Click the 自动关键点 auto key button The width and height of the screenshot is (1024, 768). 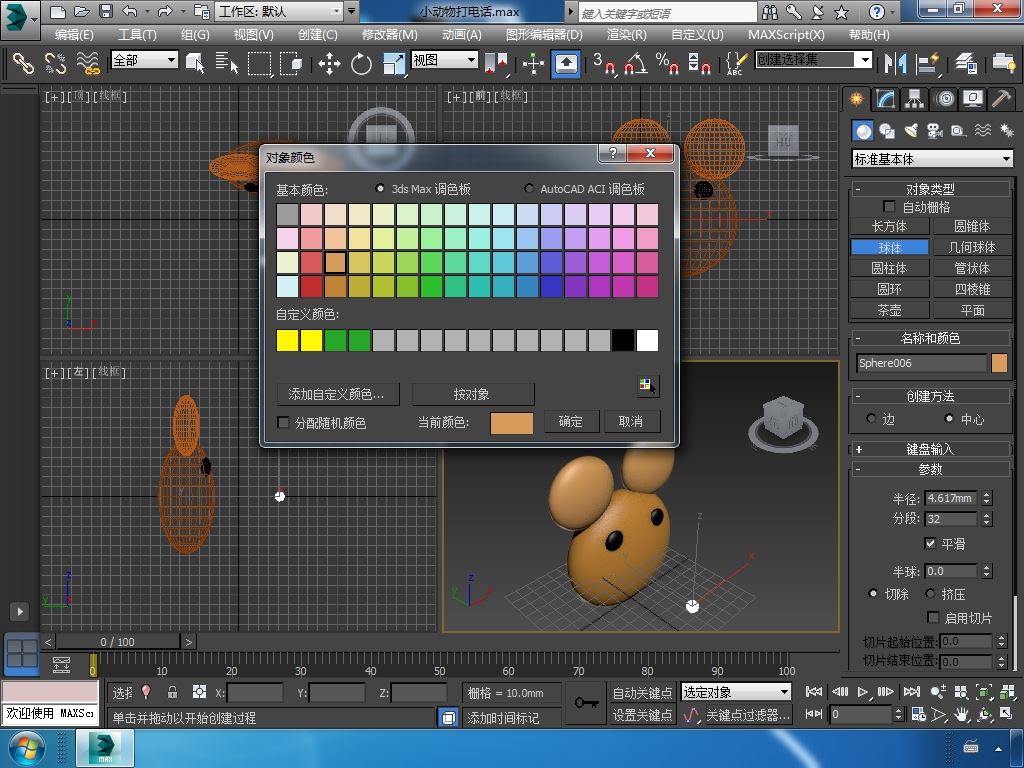point(642,692)
